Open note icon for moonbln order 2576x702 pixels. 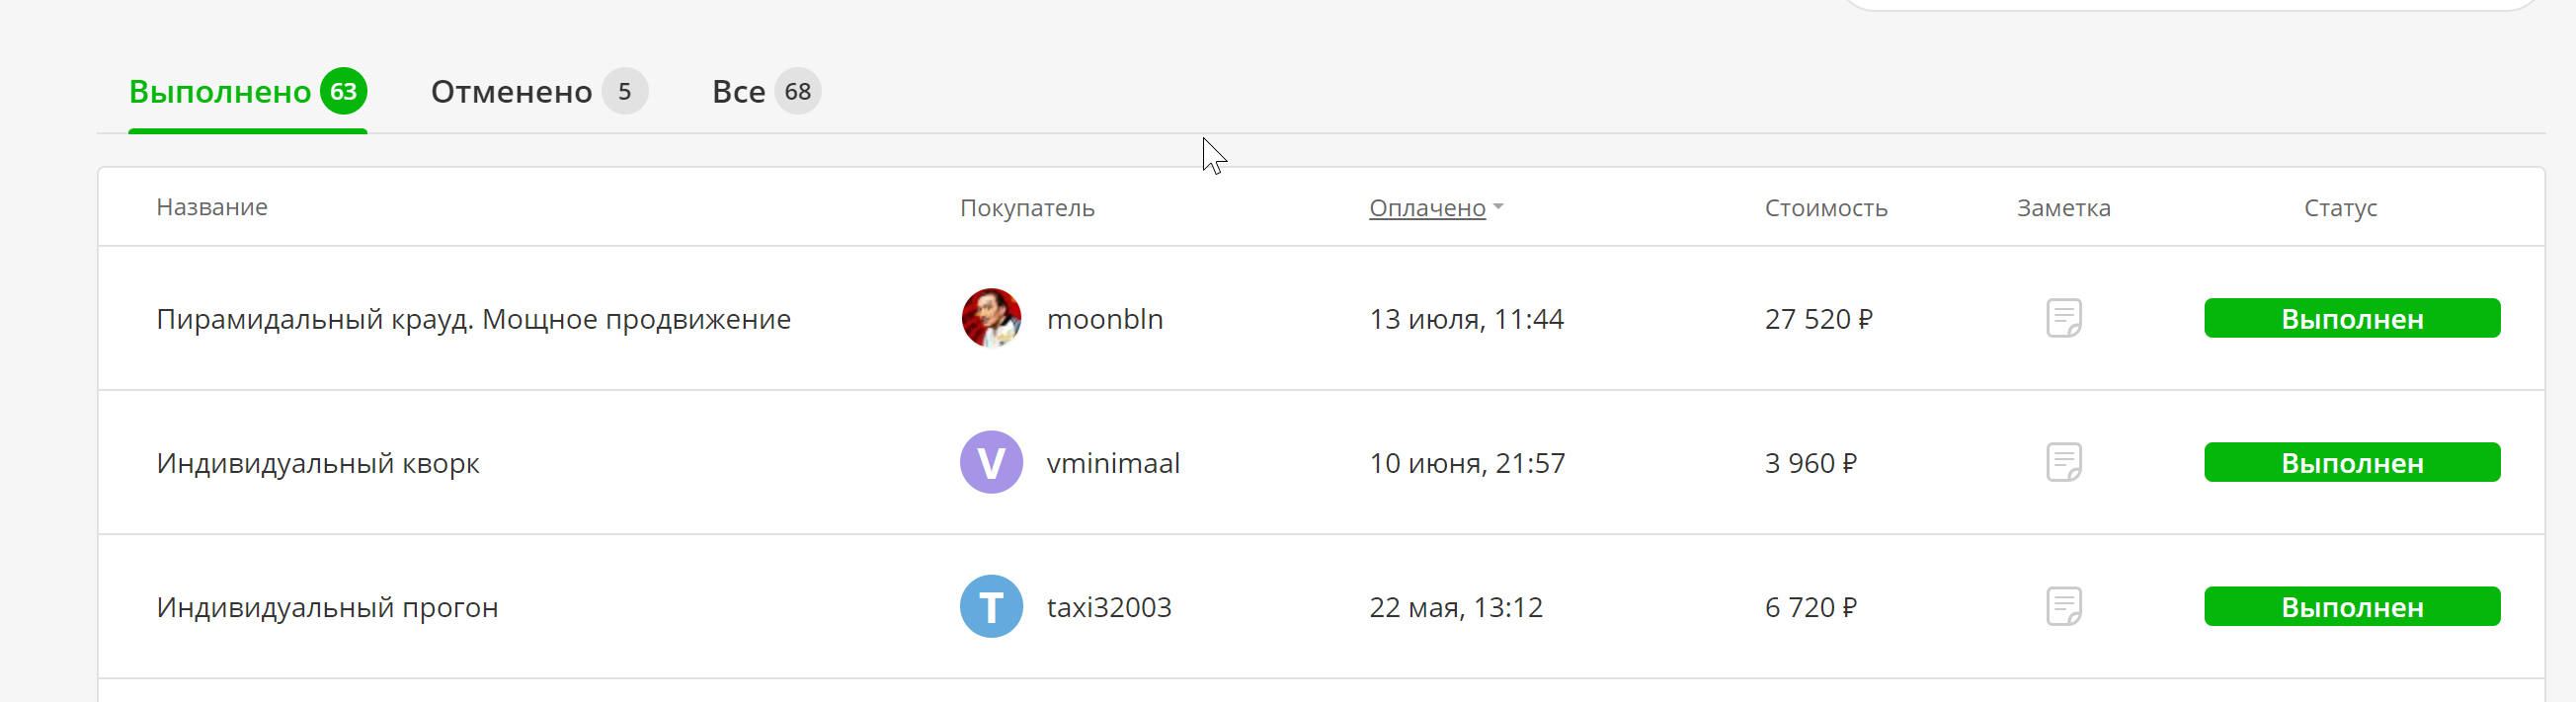[2063, 318]
